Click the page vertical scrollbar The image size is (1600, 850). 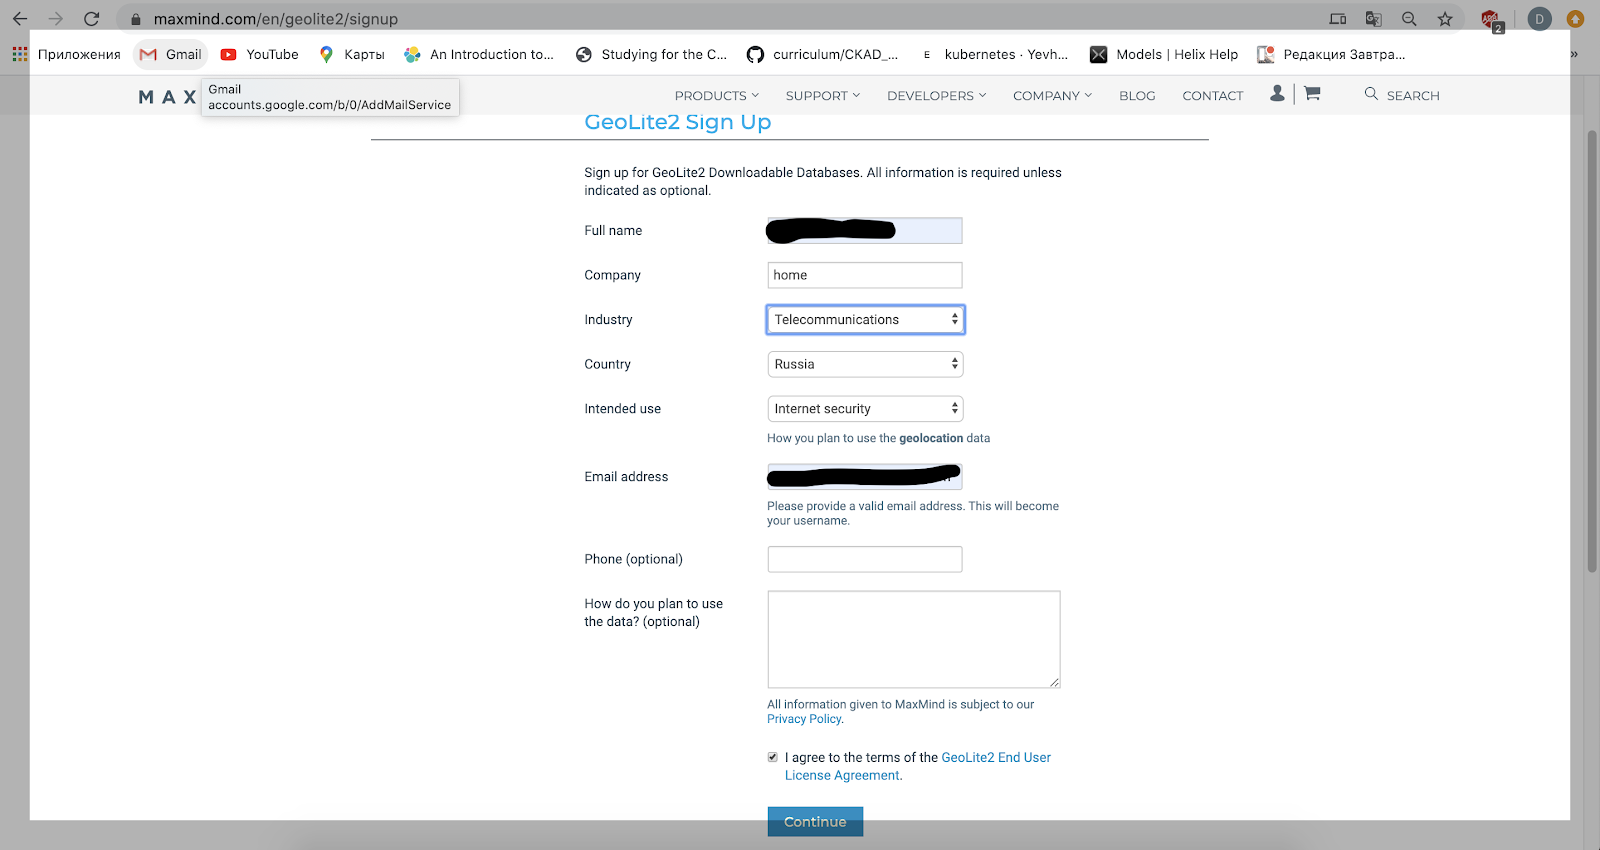pos(1592,350)
